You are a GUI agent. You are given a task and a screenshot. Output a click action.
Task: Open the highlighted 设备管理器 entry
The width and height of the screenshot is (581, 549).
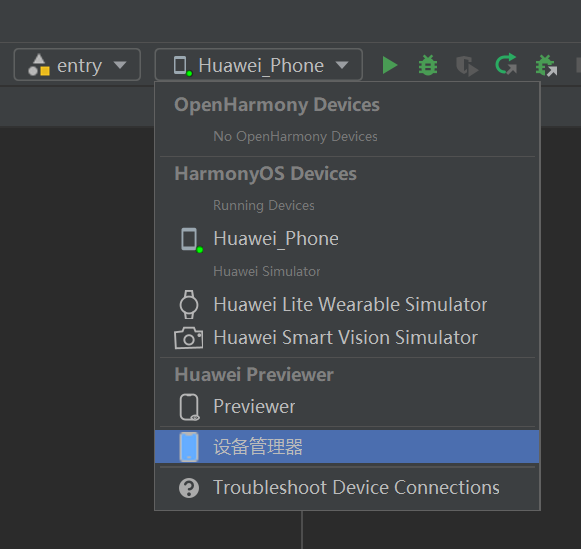tap(347, 446)
